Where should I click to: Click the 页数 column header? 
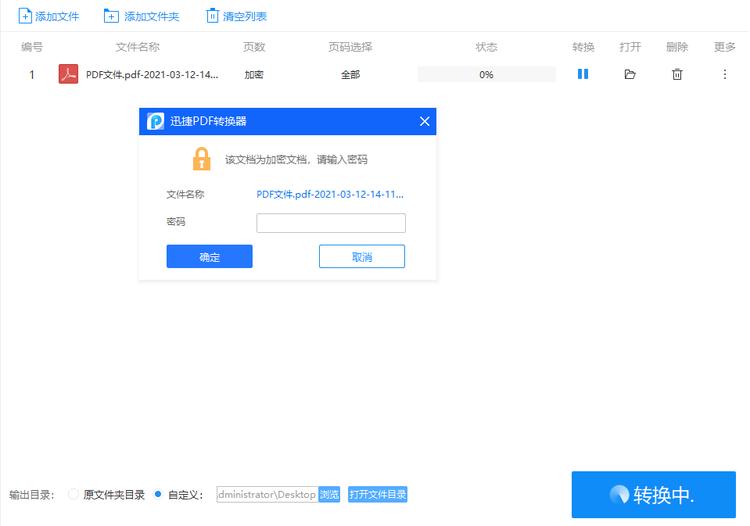[x=254, y=47]
